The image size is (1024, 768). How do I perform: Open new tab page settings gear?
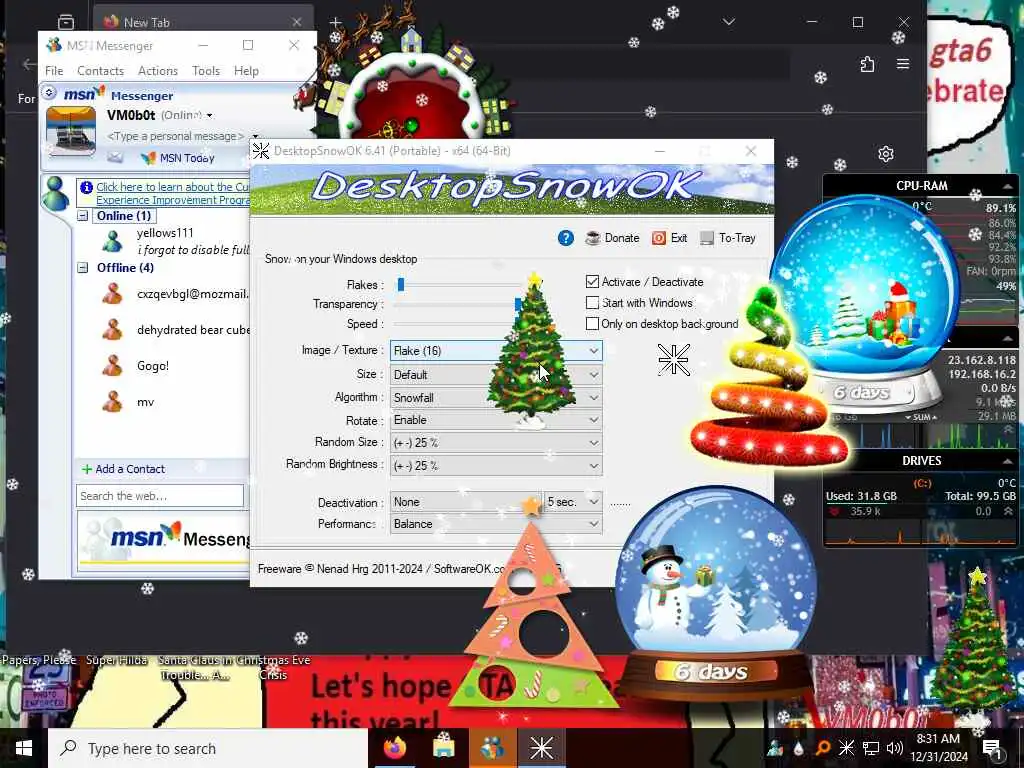point(886,154)
